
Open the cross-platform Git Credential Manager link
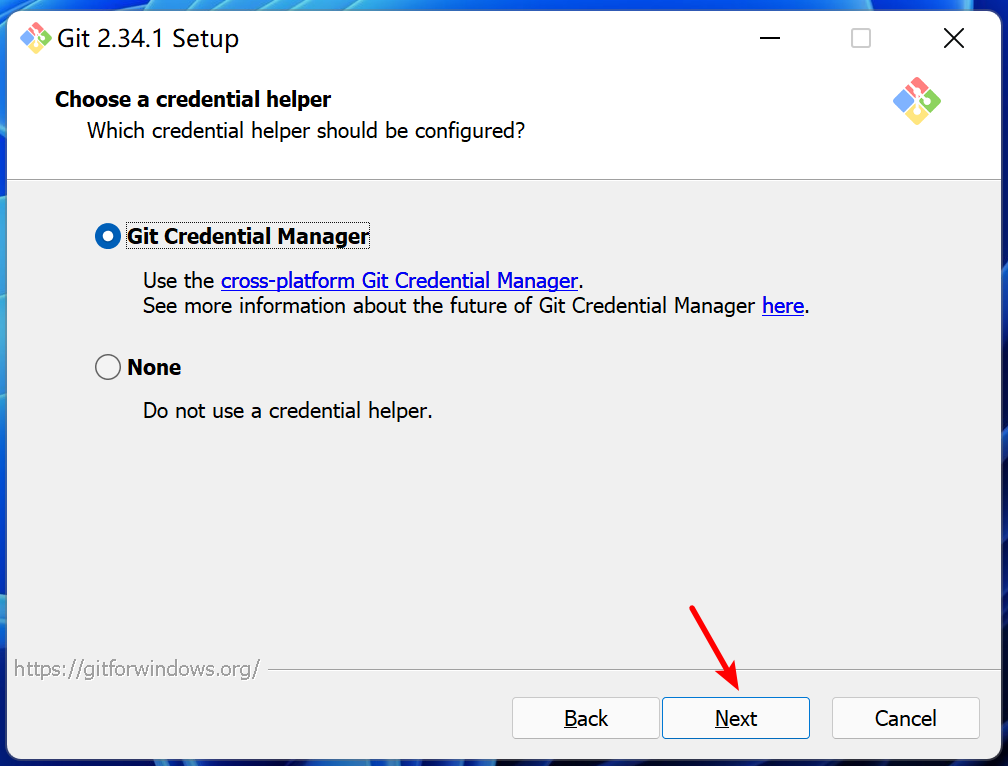tap(399, 281)
